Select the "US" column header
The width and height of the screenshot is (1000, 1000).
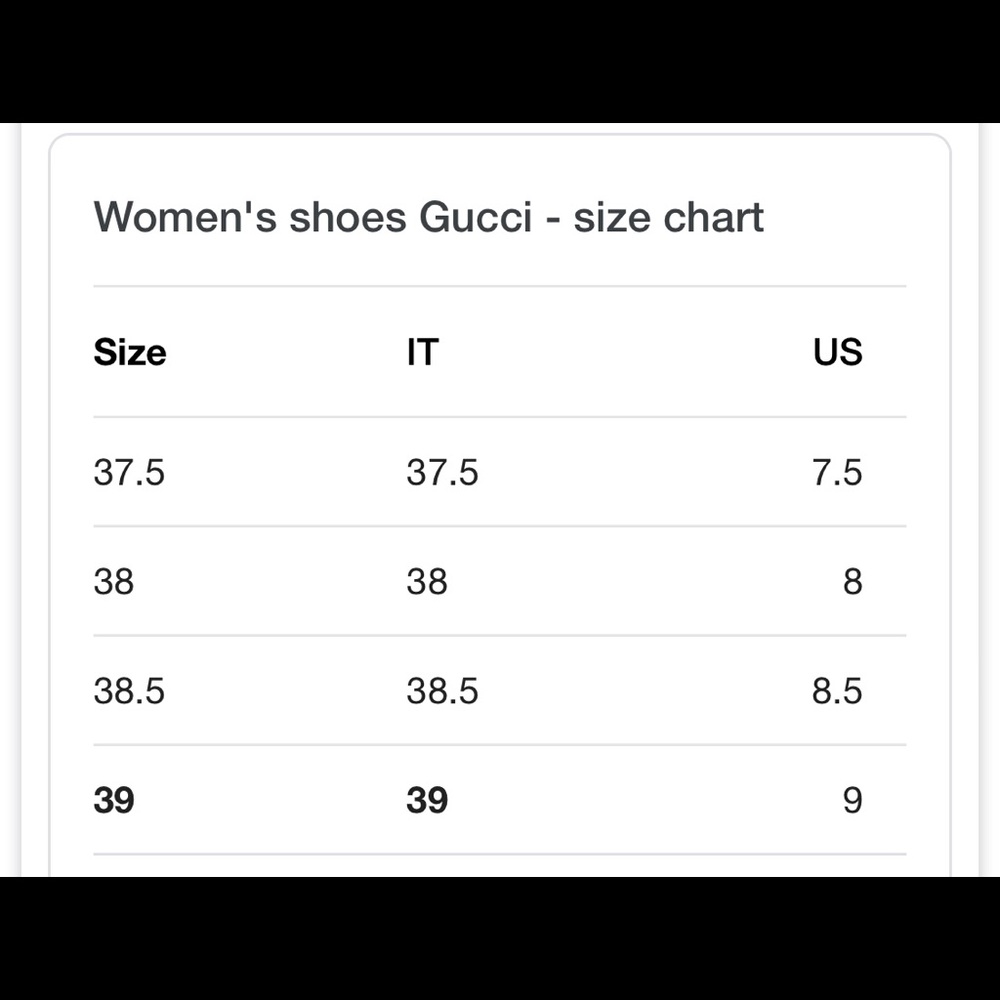point(837,352)
